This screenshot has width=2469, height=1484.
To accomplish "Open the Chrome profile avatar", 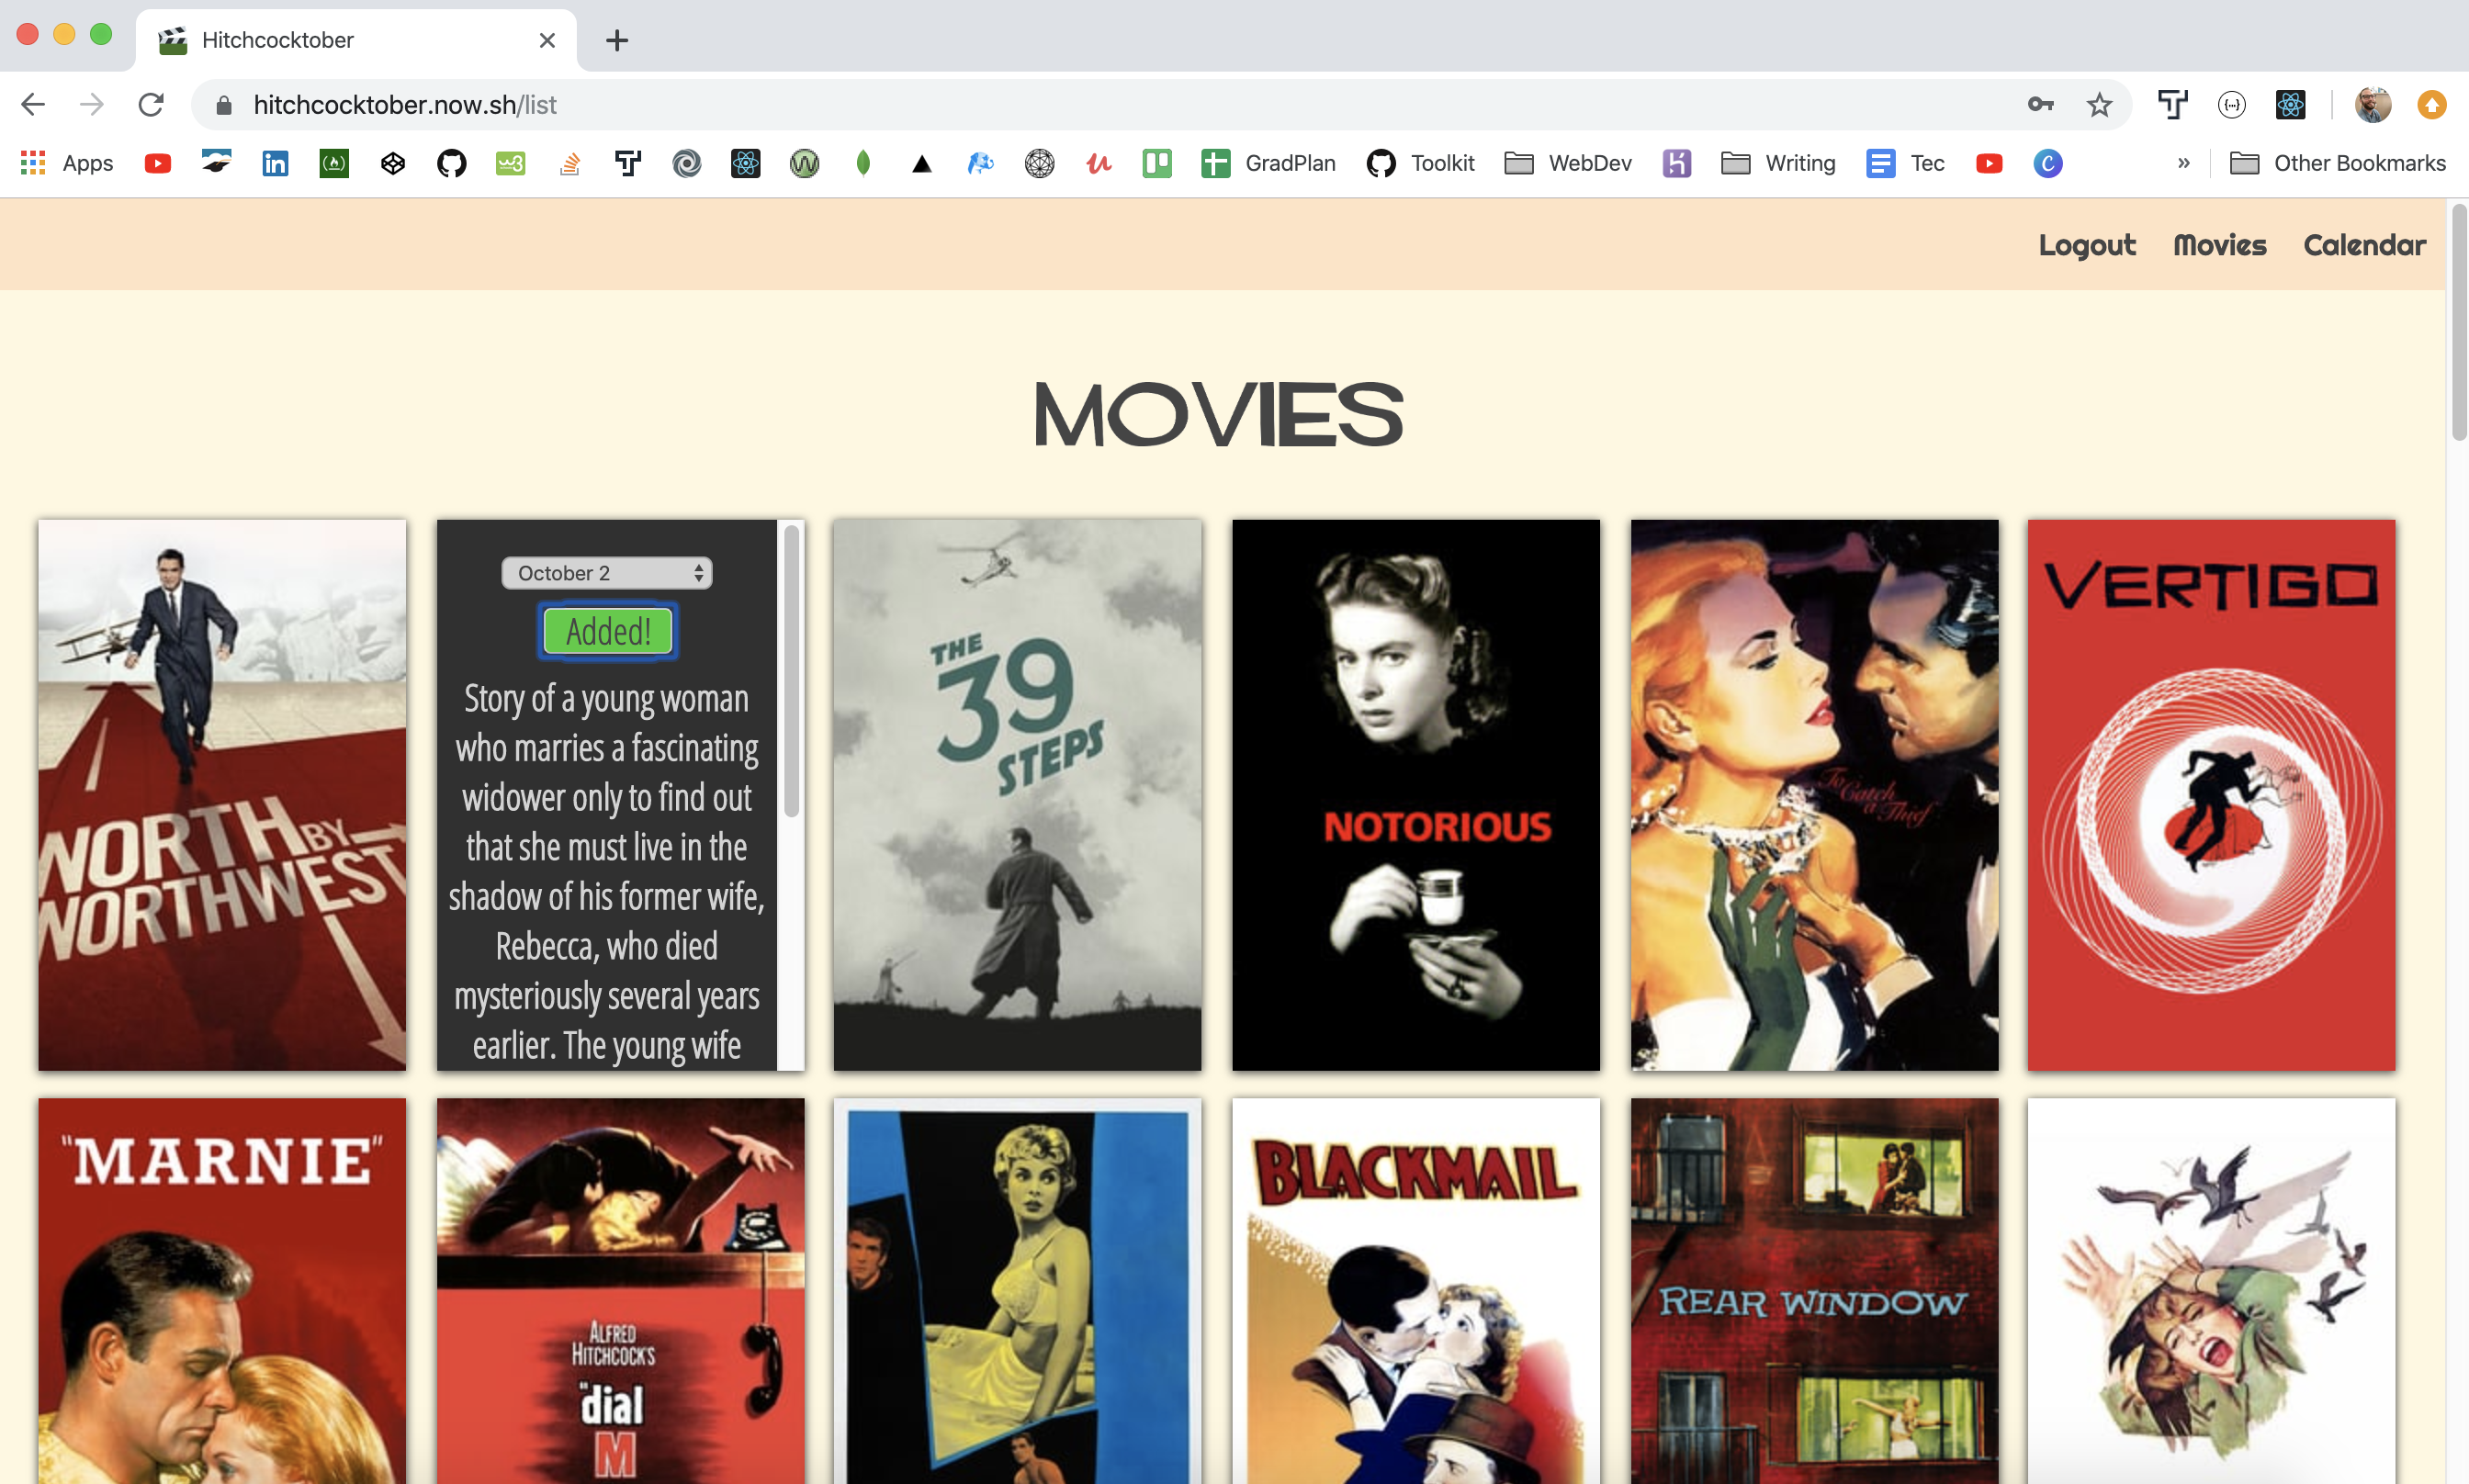I will pyautogui.click(x=2373, y=105).
